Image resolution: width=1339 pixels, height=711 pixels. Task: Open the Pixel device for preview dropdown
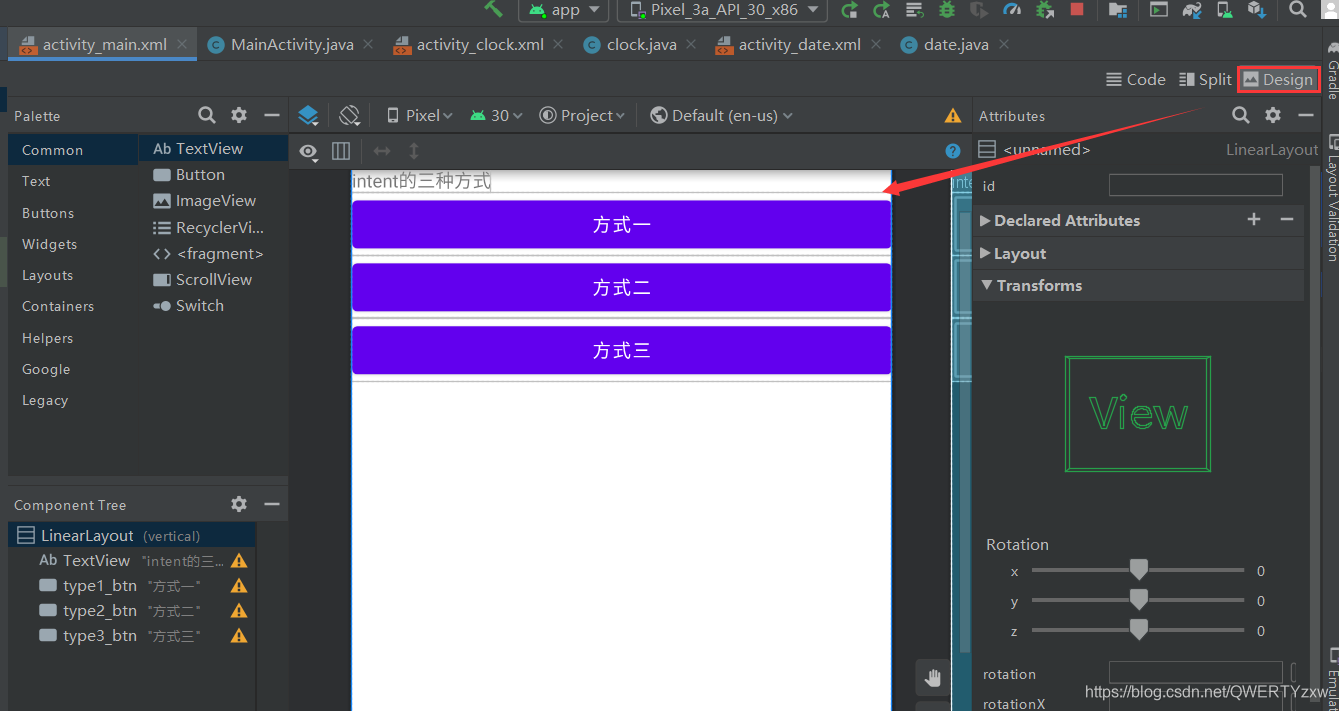click(x=419, y=116)
